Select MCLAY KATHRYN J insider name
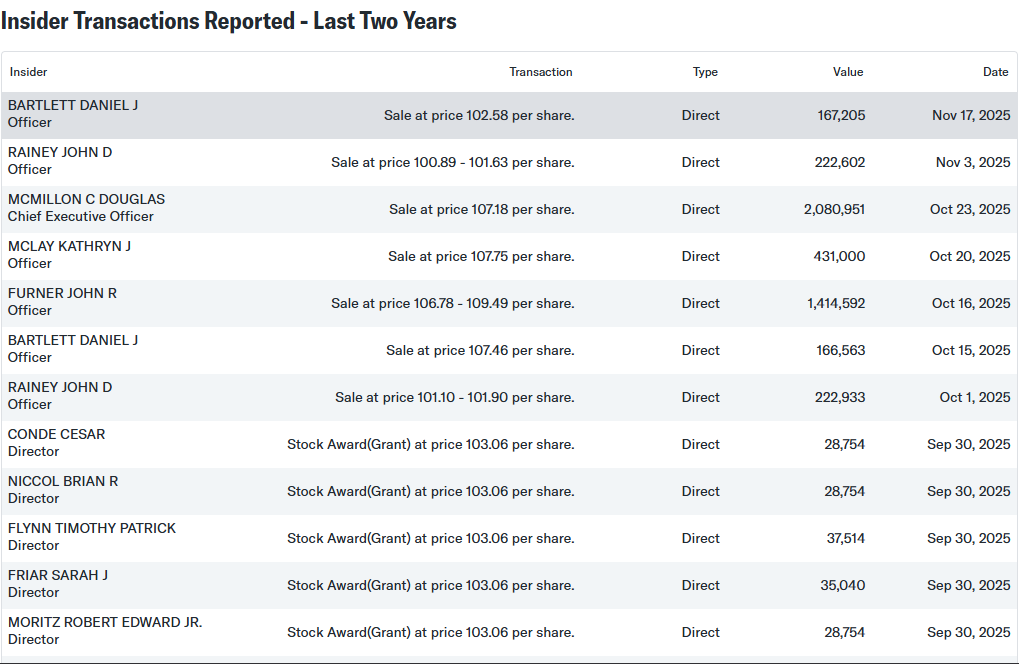This screenshot has width=1019, height=664. 69,246
